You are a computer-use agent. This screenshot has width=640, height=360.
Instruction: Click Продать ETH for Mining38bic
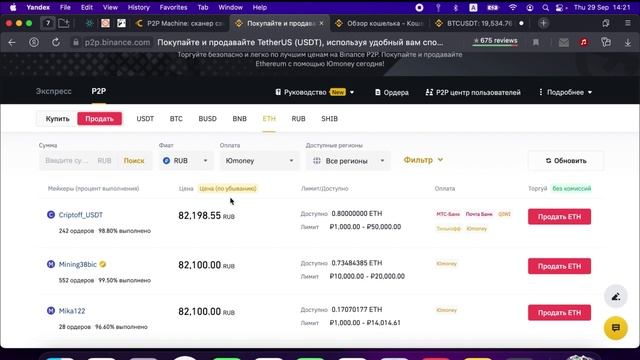[559, 266]
